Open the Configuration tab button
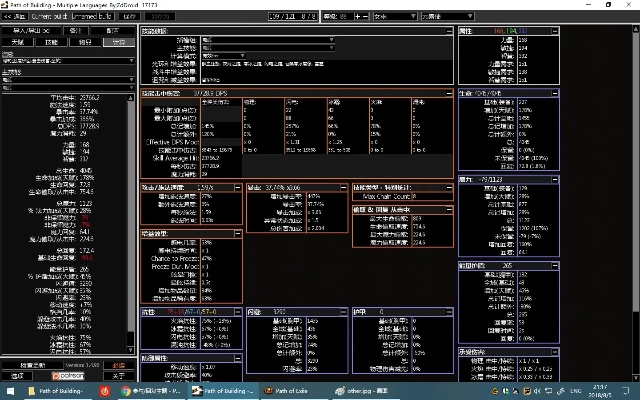 tap(113, 31)
